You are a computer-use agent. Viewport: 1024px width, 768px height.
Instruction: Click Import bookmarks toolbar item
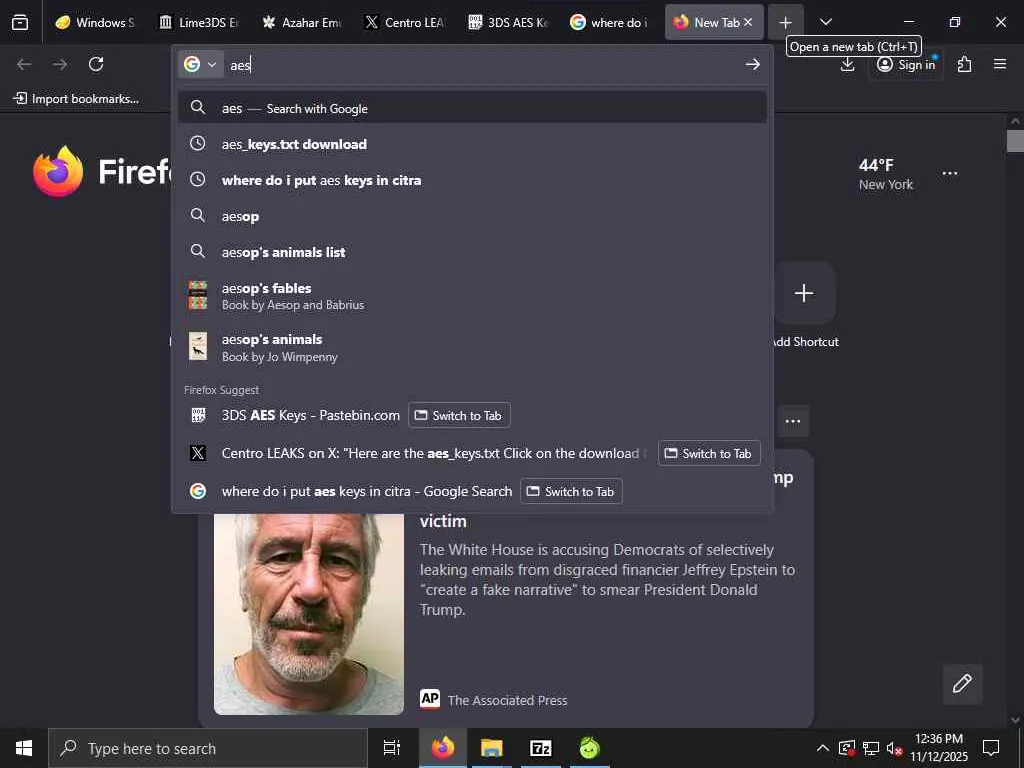[x=76, y=99]
